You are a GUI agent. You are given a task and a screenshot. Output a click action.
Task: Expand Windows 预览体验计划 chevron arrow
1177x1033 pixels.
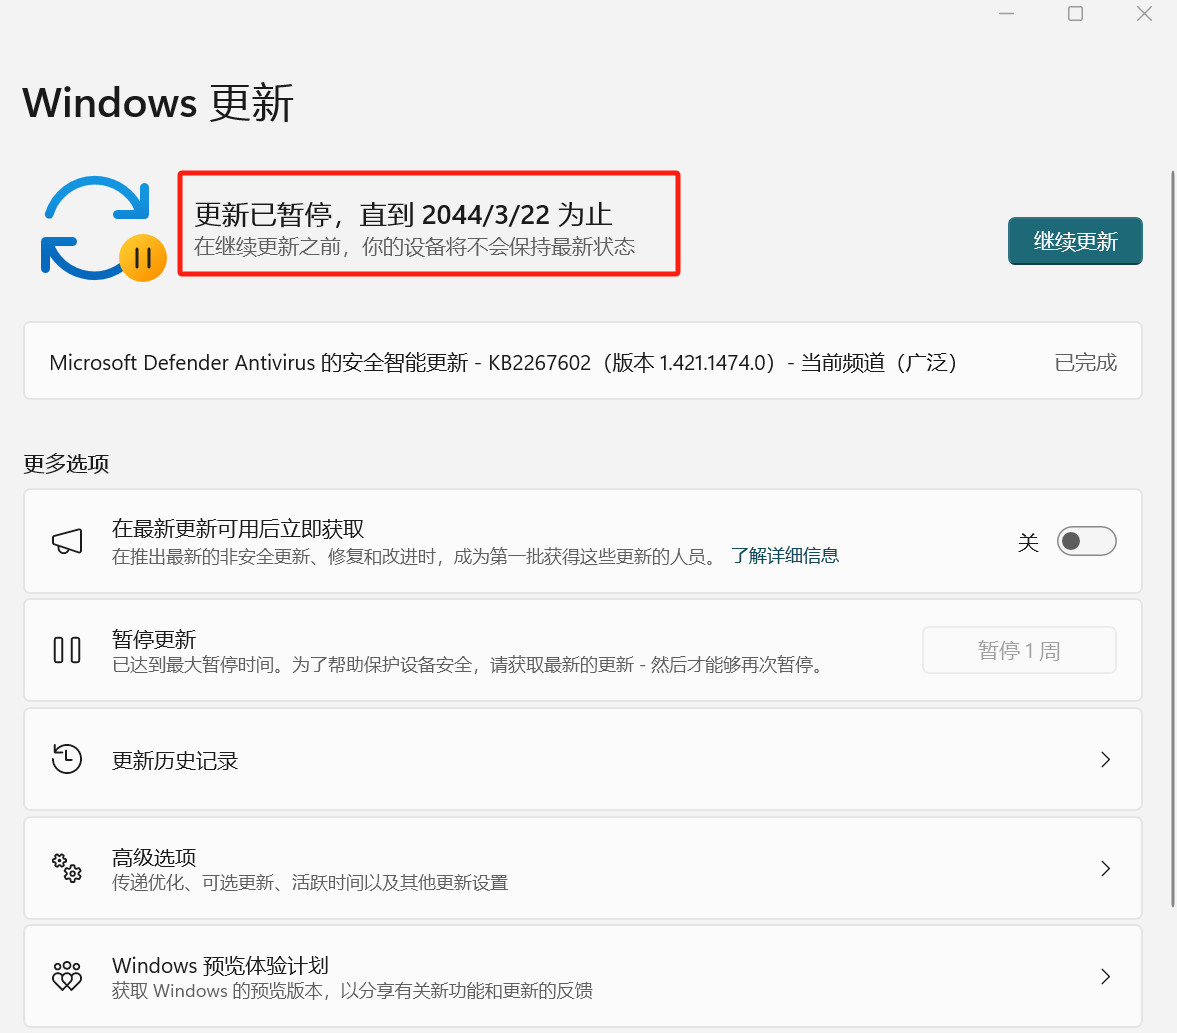(x=1105, y=977)
